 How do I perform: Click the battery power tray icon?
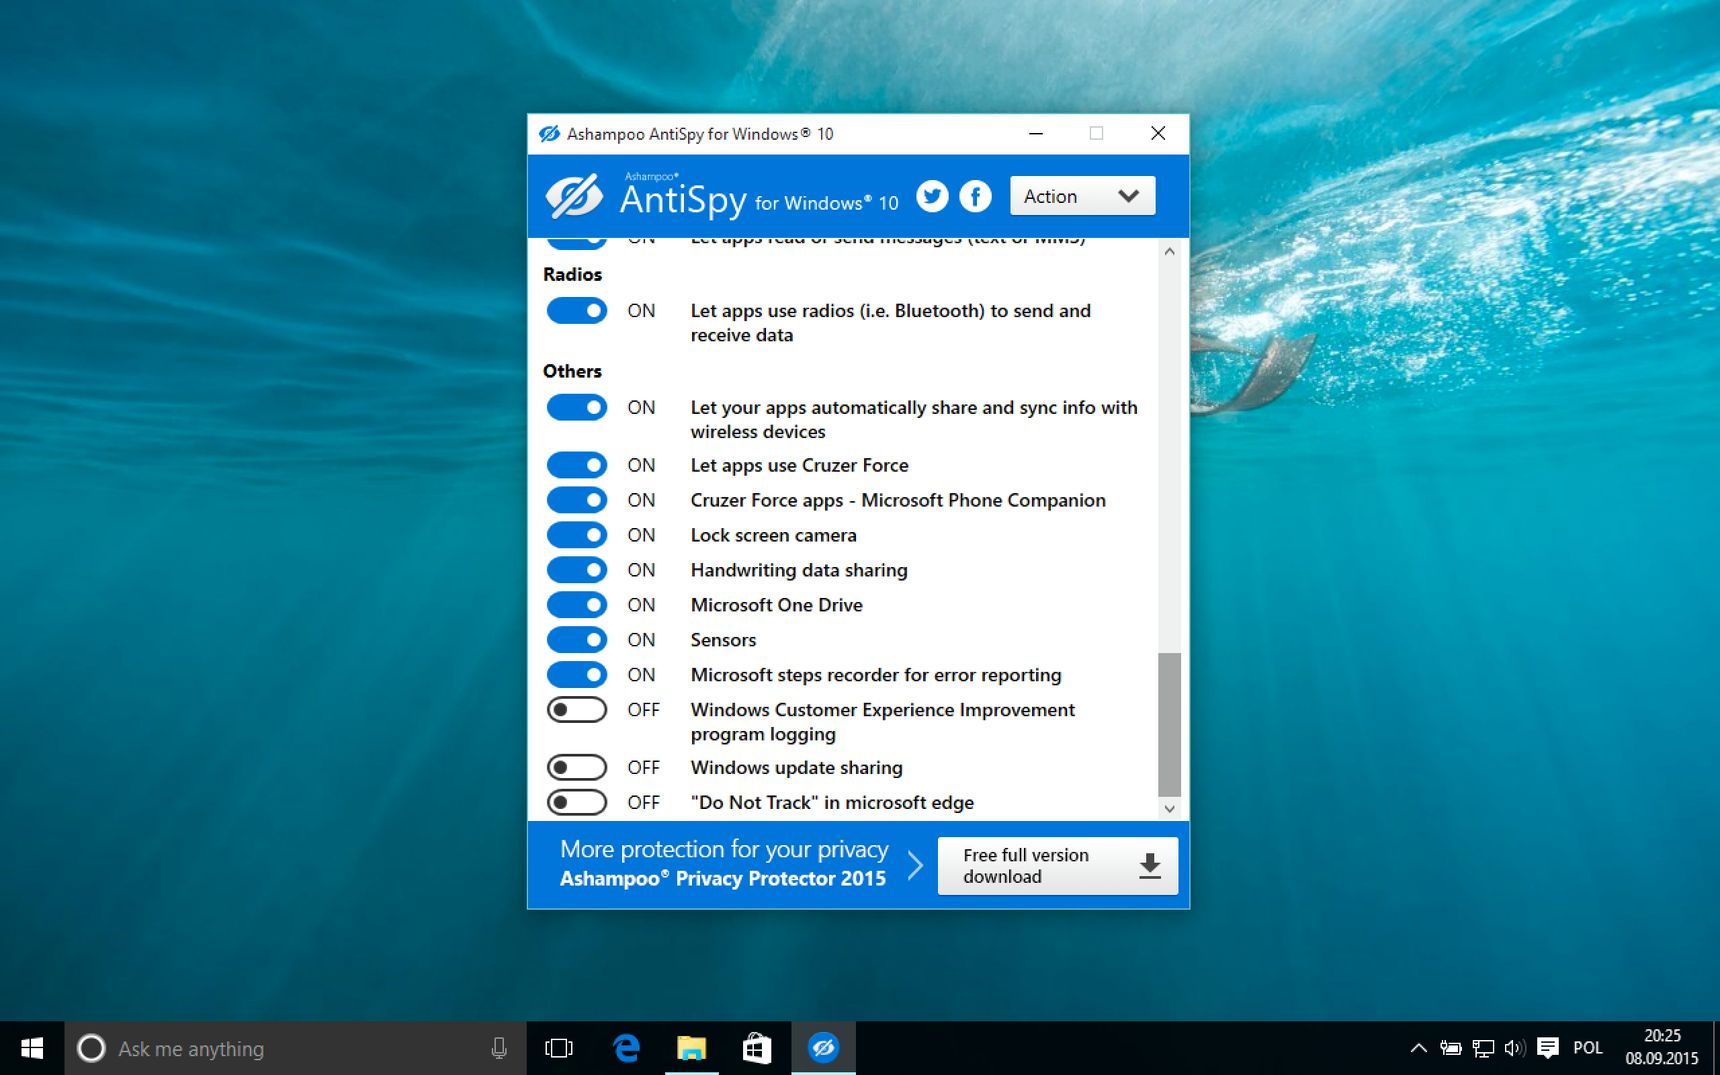(x=1450, y=1048)
